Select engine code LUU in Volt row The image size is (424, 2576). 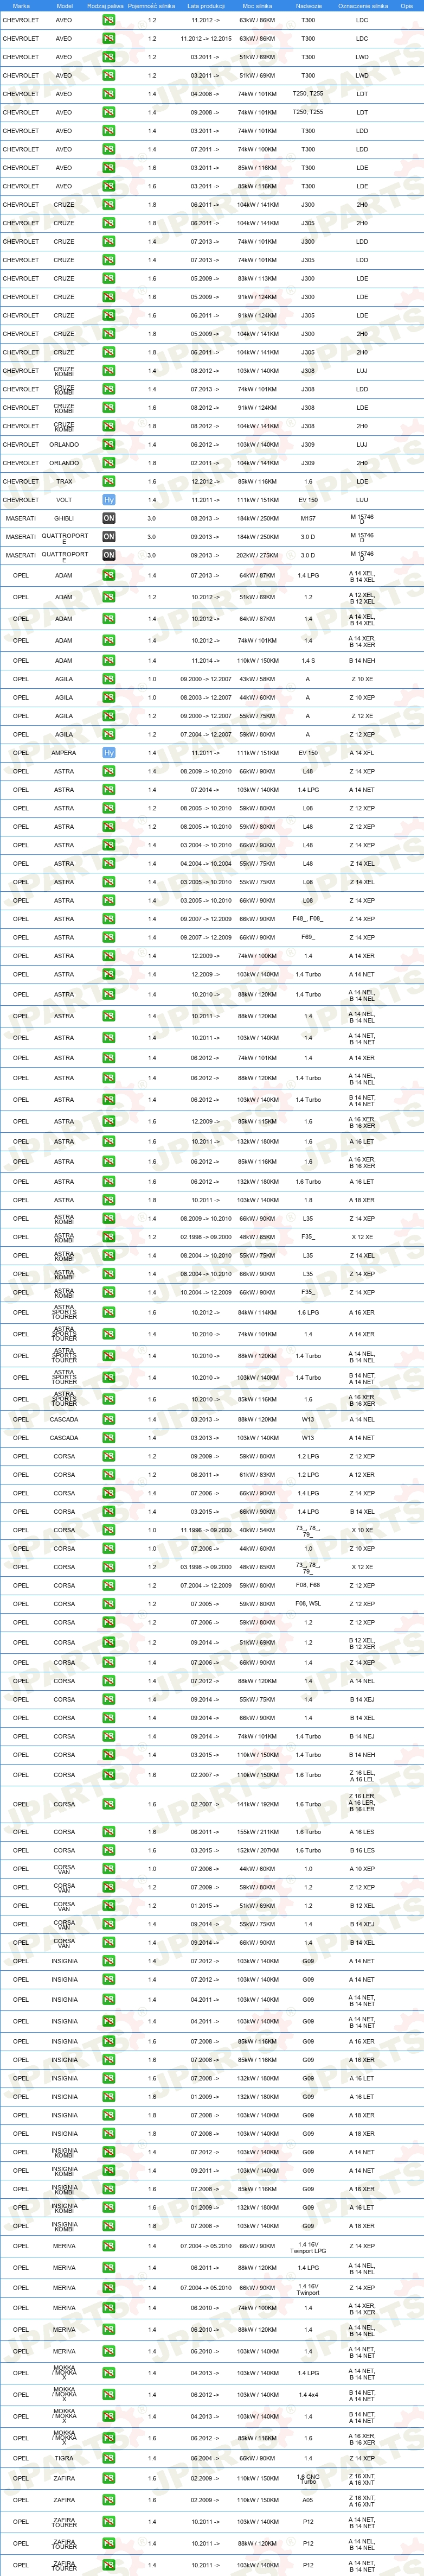click(x=362, y=500)
